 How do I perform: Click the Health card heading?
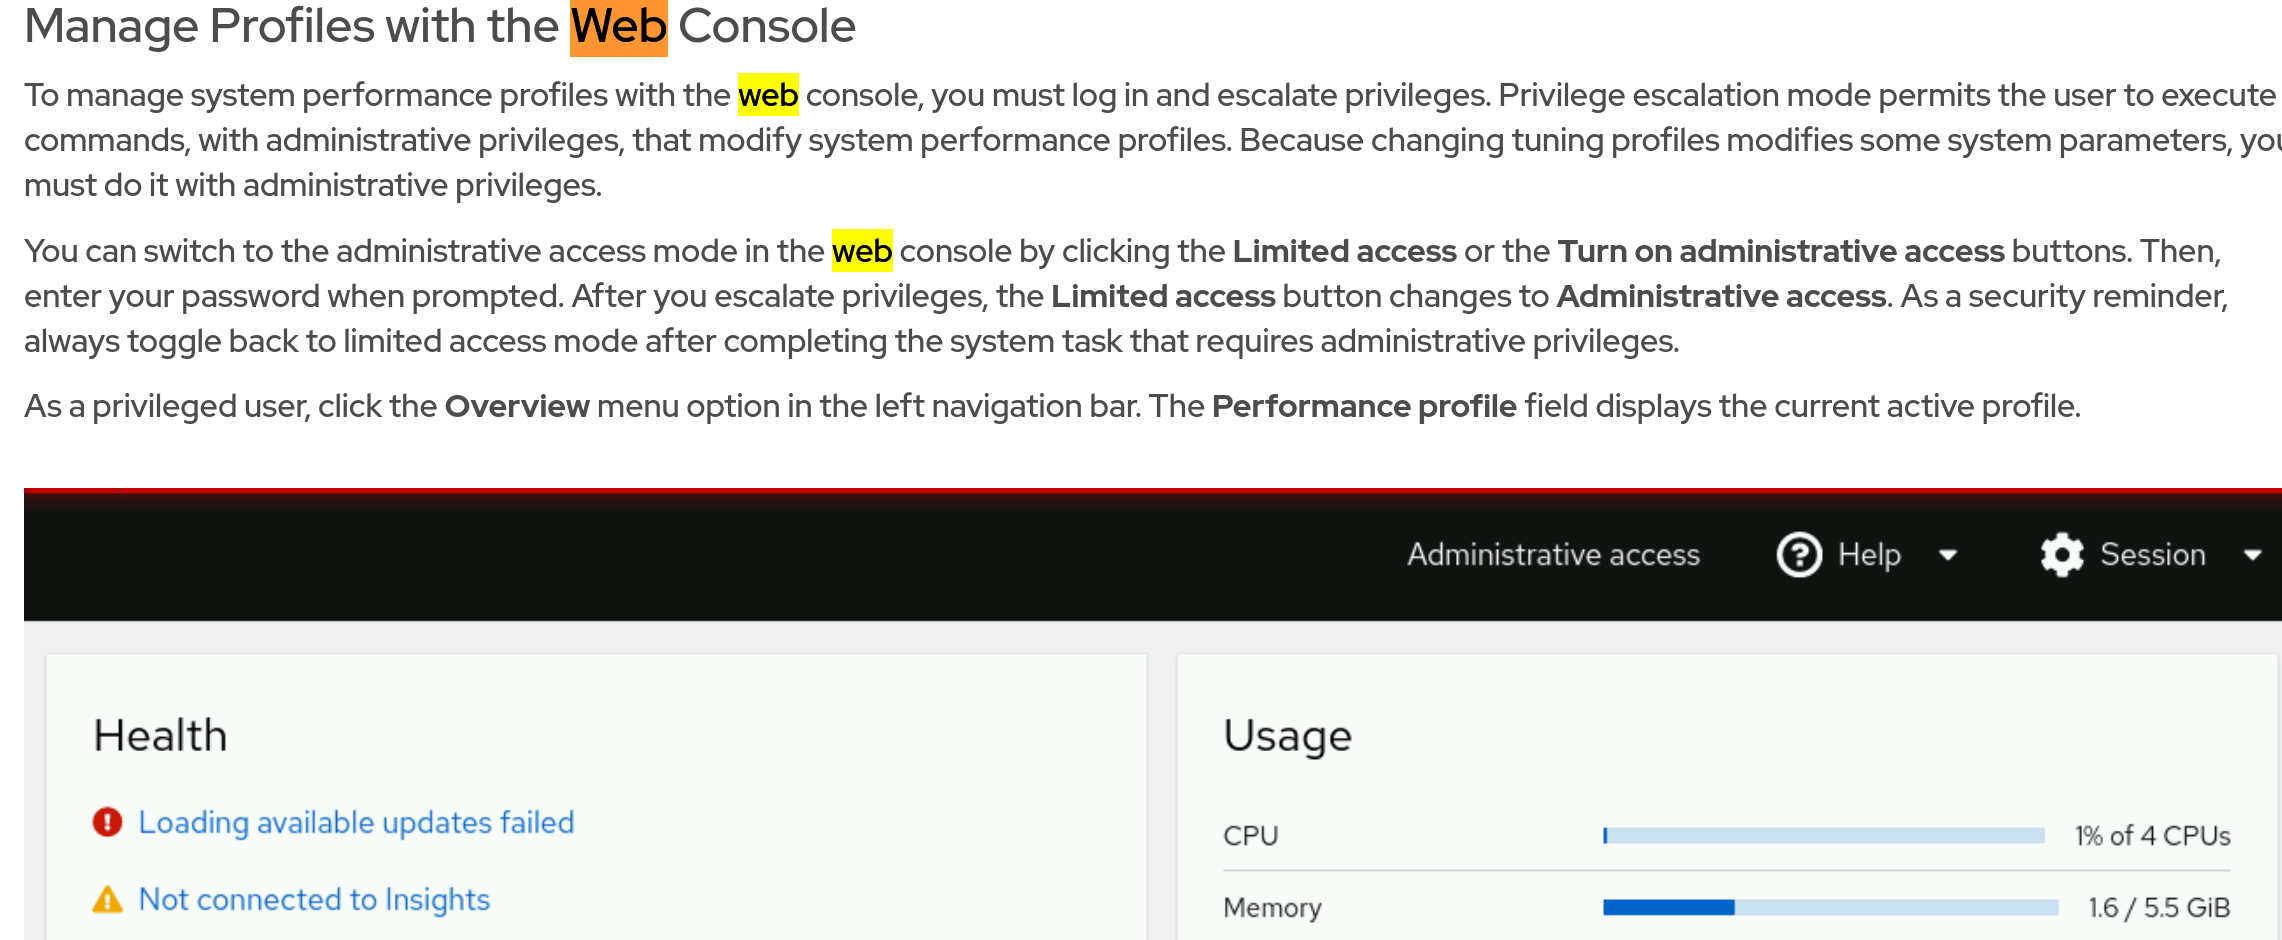click(160, 736)
